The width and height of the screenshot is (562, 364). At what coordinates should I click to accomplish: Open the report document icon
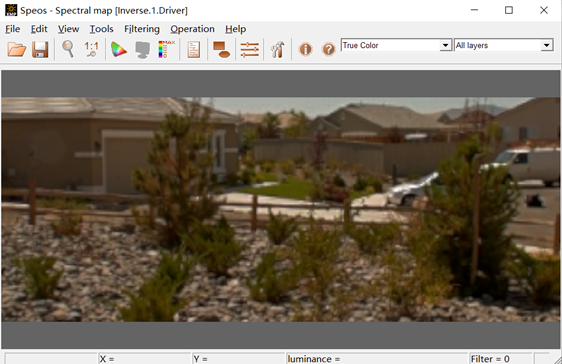(194, 49)
